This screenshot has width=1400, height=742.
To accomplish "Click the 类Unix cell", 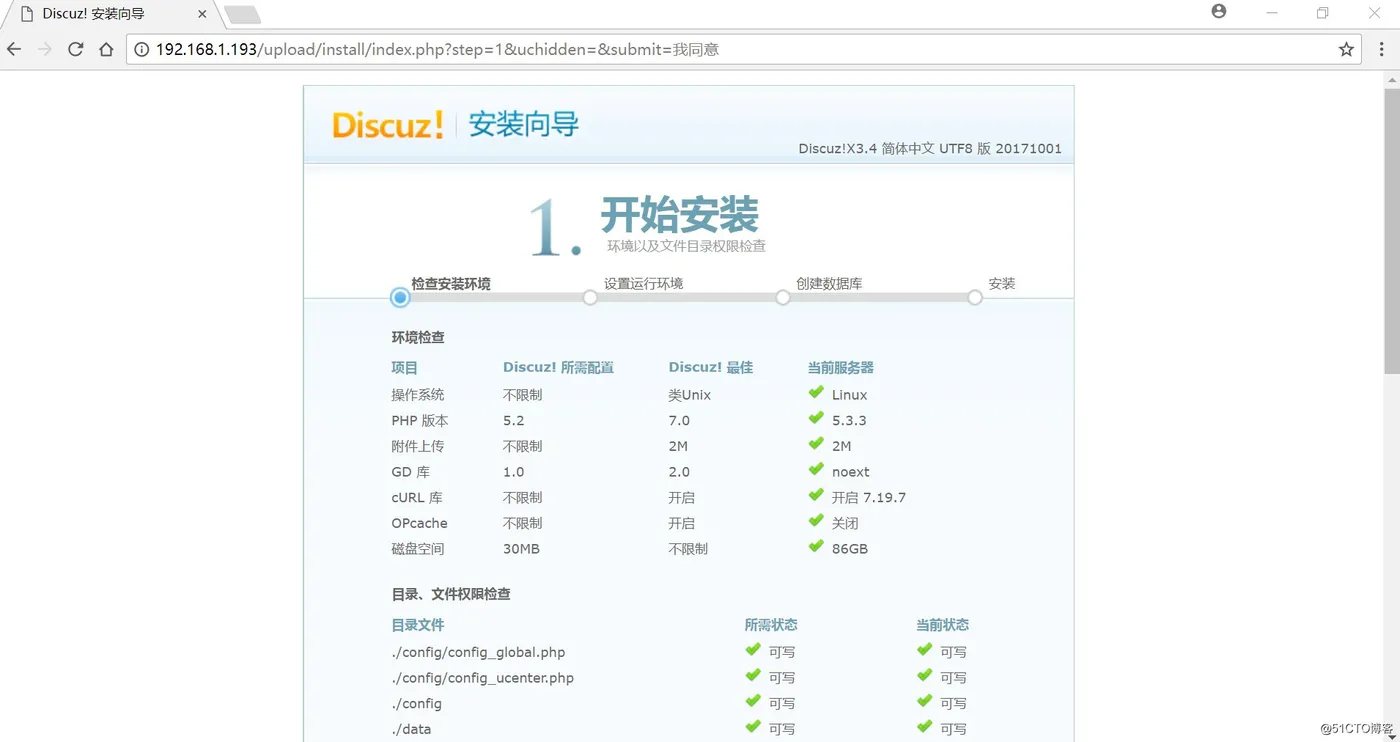I will click(689, 394).
